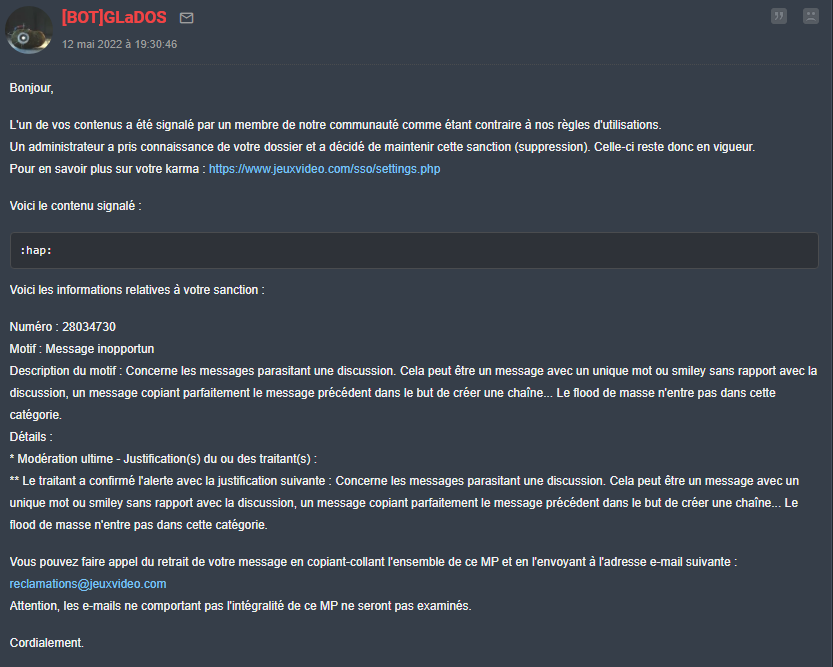
Task: Click the Cordialement sign-off text
Action: 47,643
